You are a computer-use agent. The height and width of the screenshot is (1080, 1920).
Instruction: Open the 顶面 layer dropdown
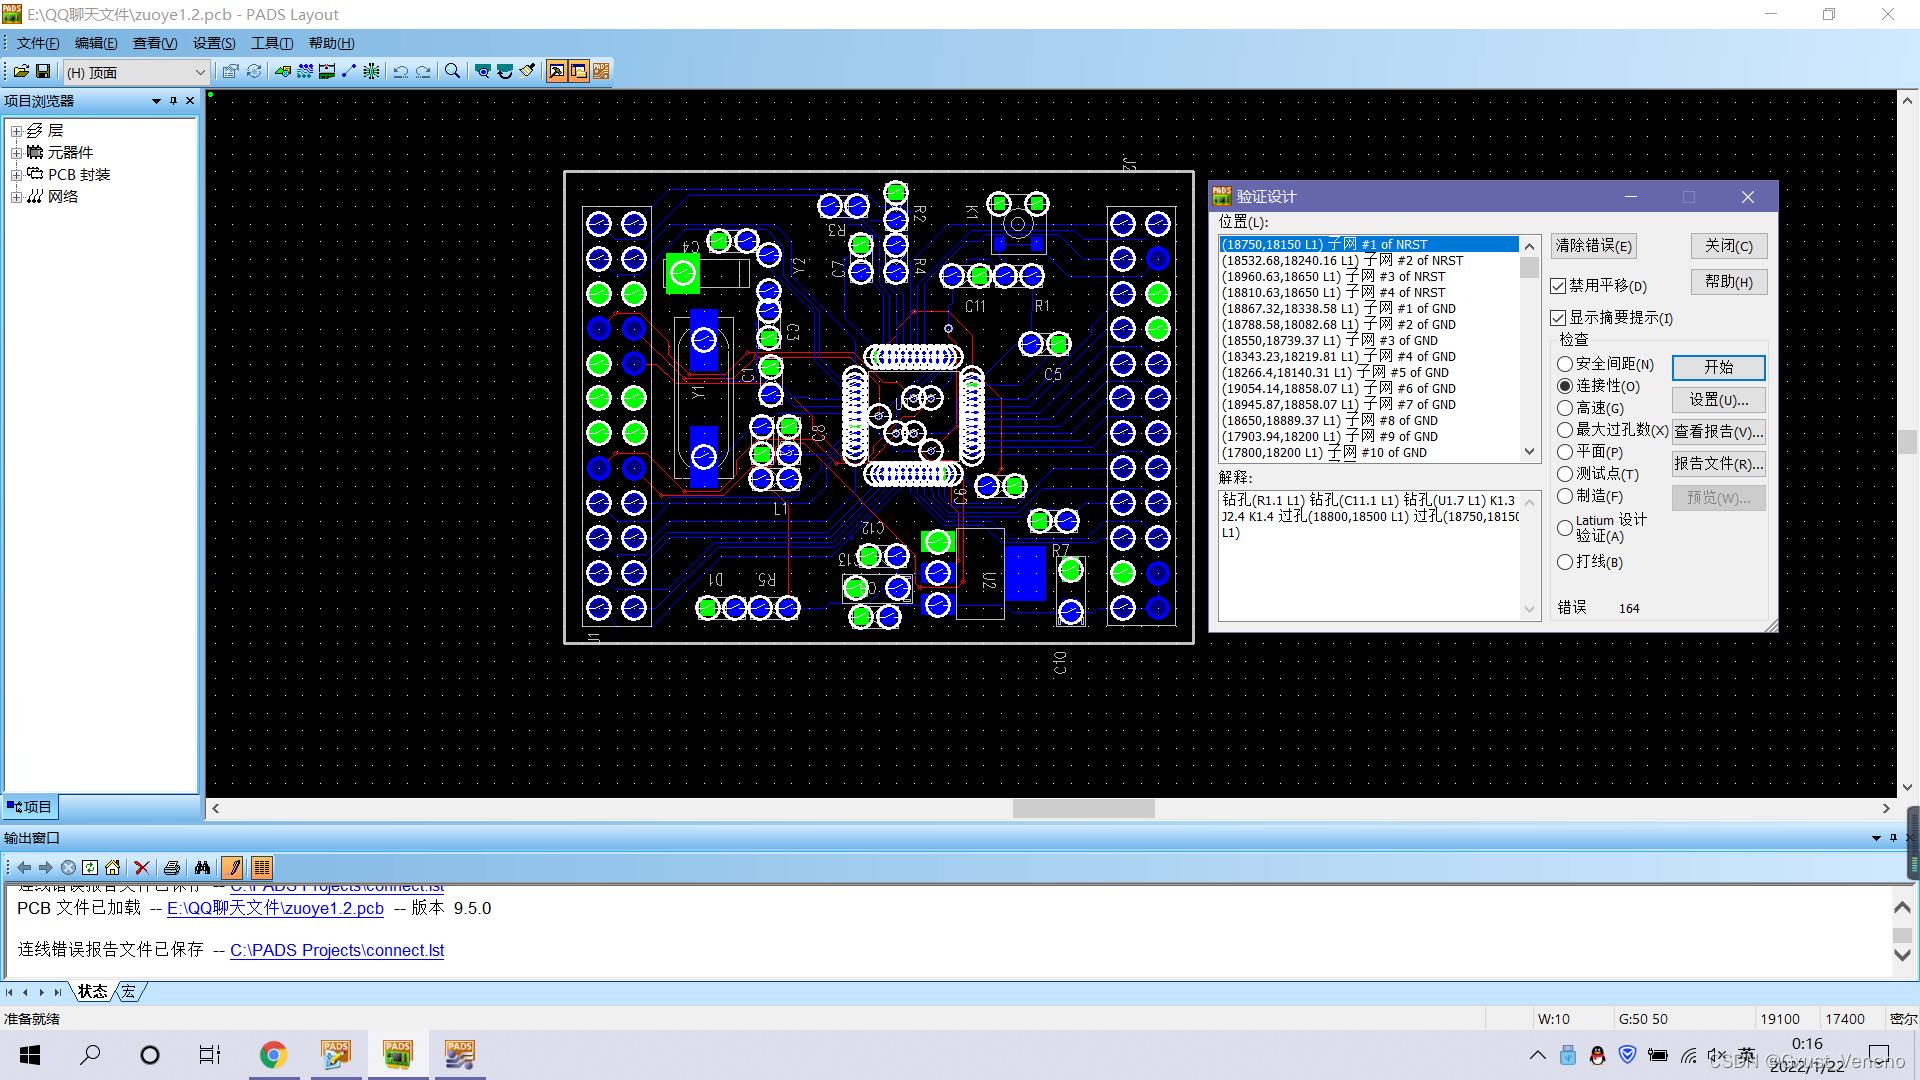(199, 72)
